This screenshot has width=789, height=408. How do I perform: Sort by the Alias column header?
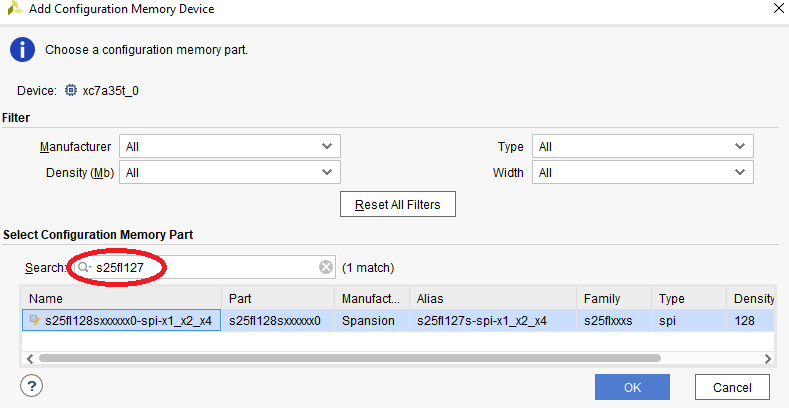tap(492, 298)
